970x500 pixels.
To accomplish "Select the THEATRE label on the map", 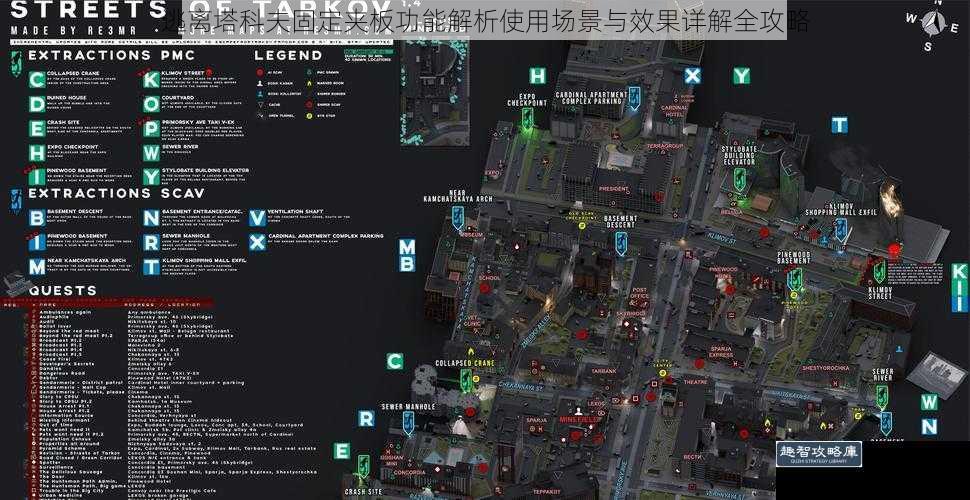I will point(695,382).
